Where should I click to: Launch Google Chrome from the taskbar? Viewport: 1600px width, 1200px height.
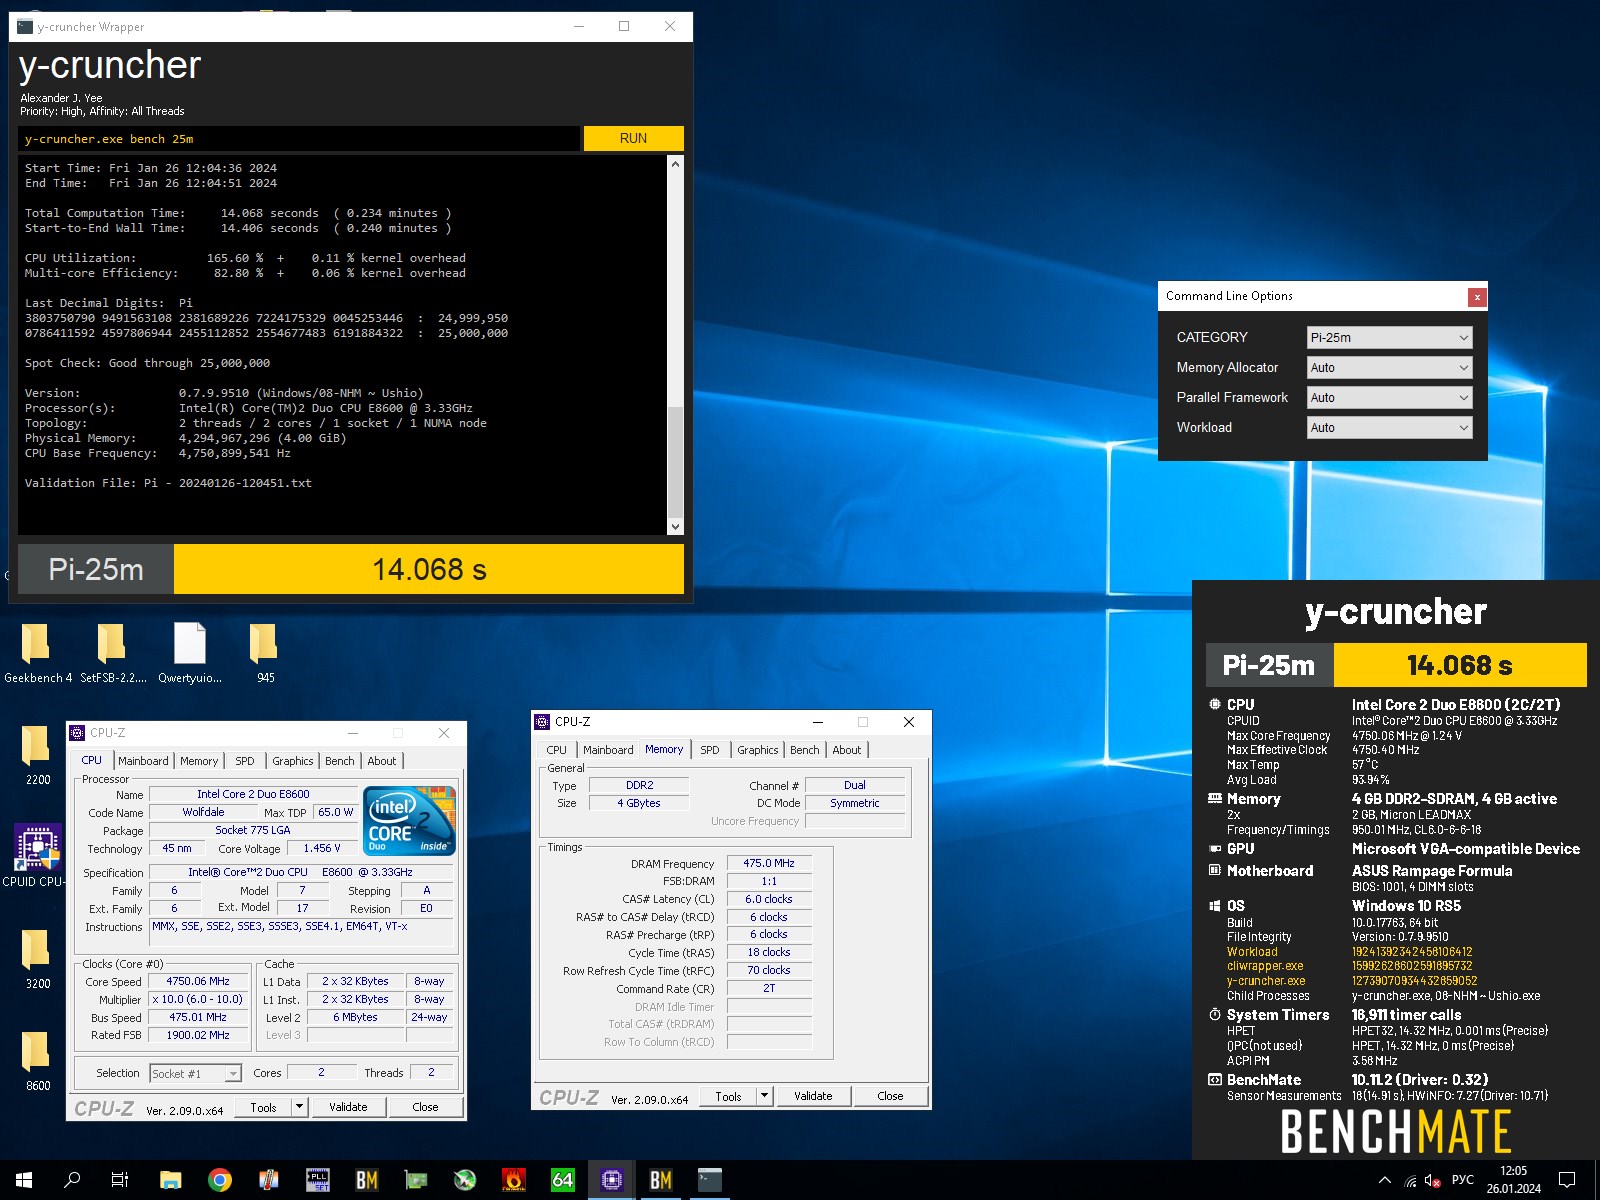(x=219, y=1180)
